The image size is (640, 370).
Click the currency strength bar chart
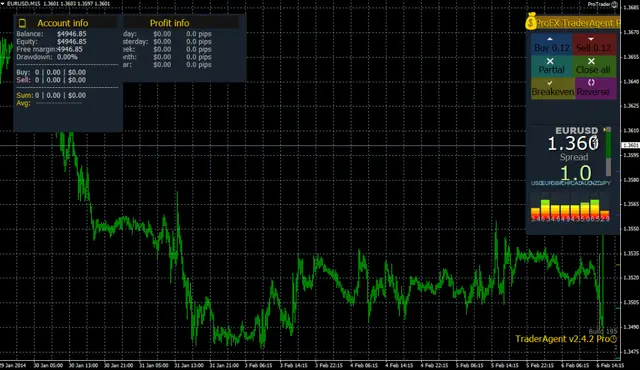(570, 207)
